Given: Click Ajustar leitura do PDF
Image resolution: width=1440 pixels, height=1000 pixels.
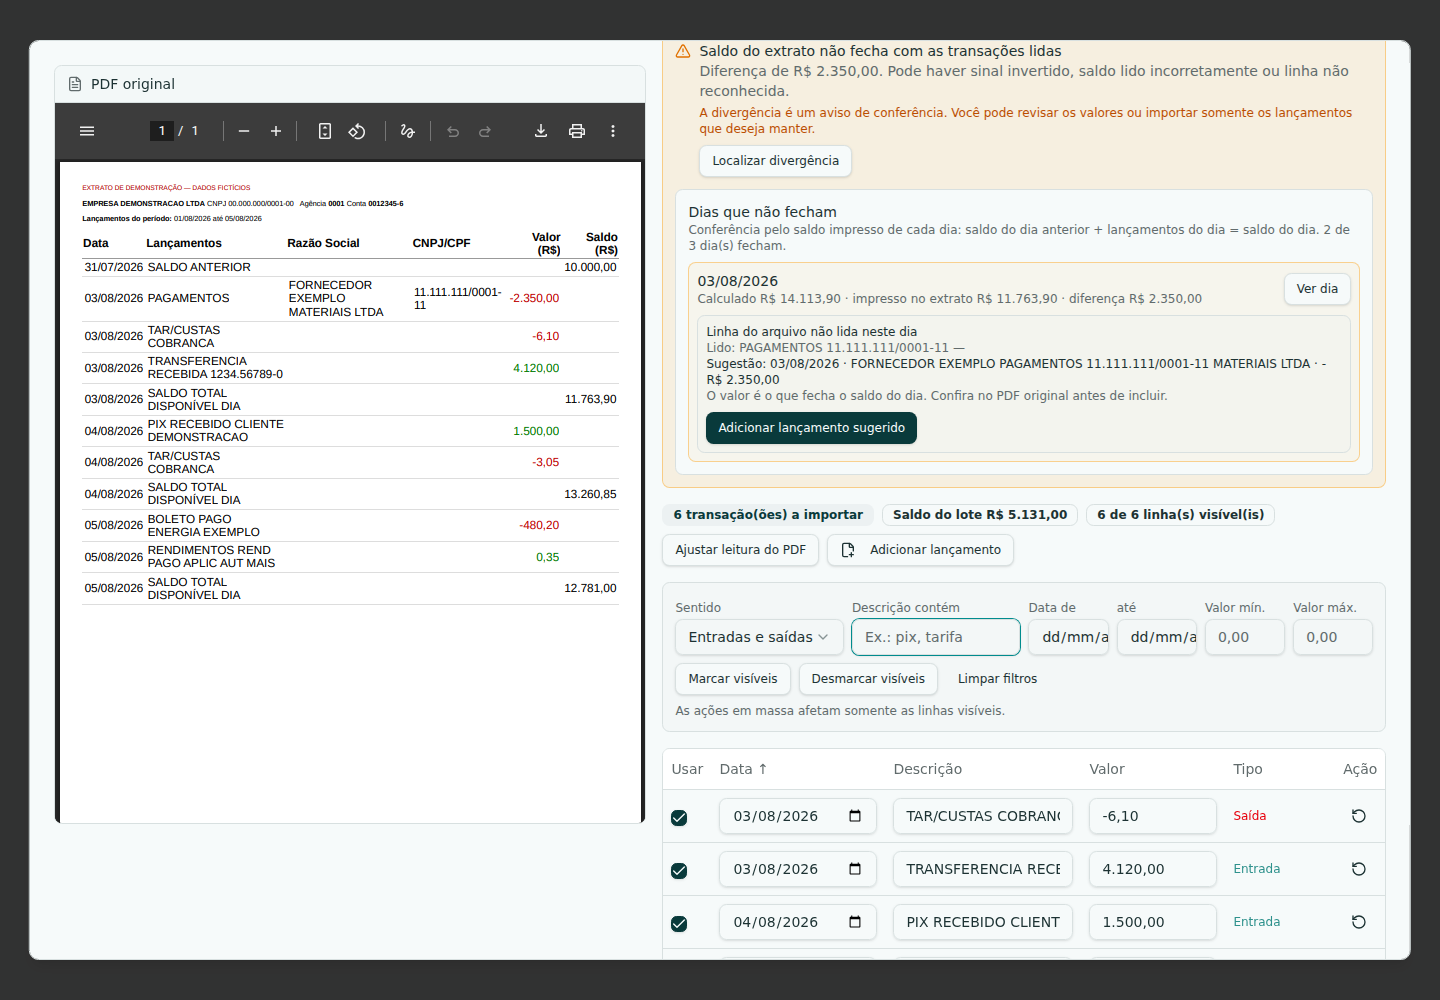Looking at the screenshot, I should 740,550.
